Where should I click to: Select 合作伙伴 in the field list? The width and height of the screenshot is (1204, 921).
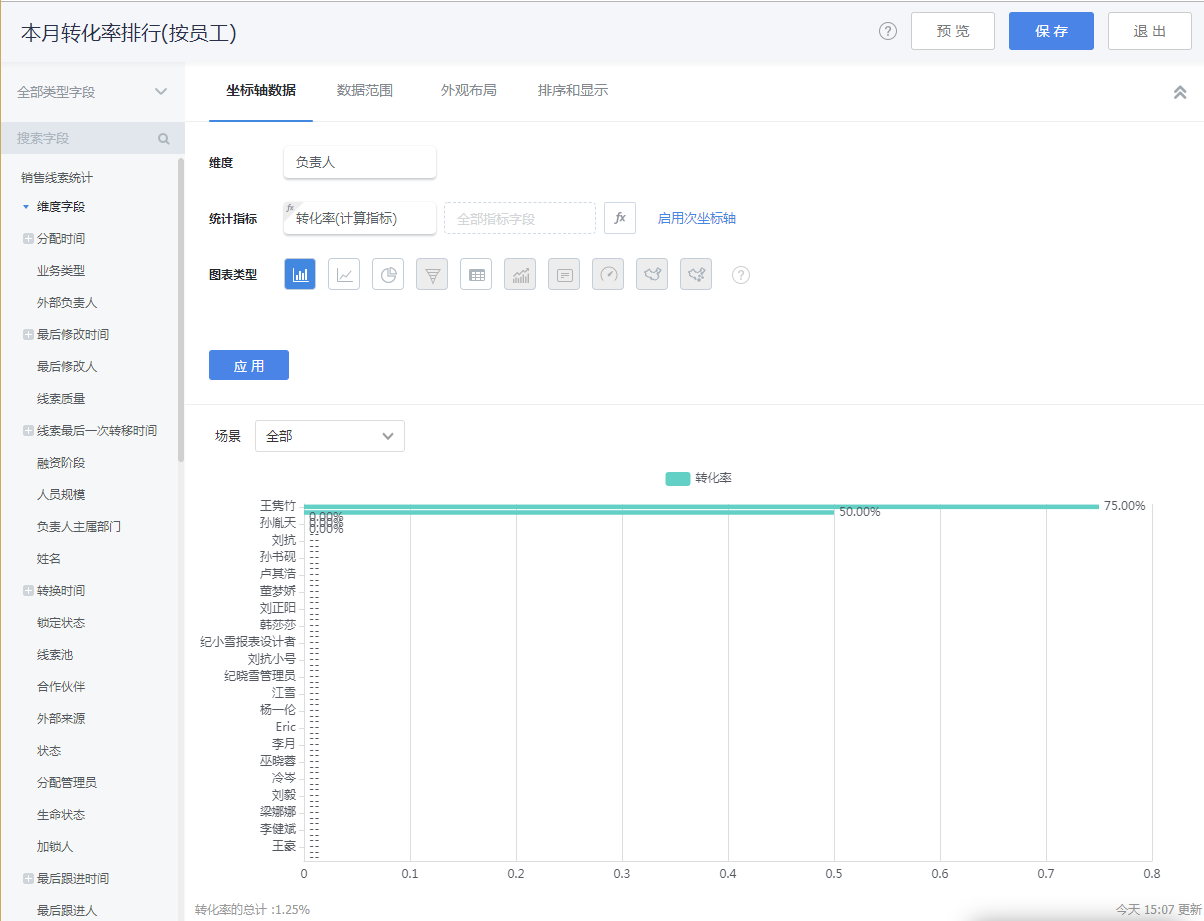point(61,686)
